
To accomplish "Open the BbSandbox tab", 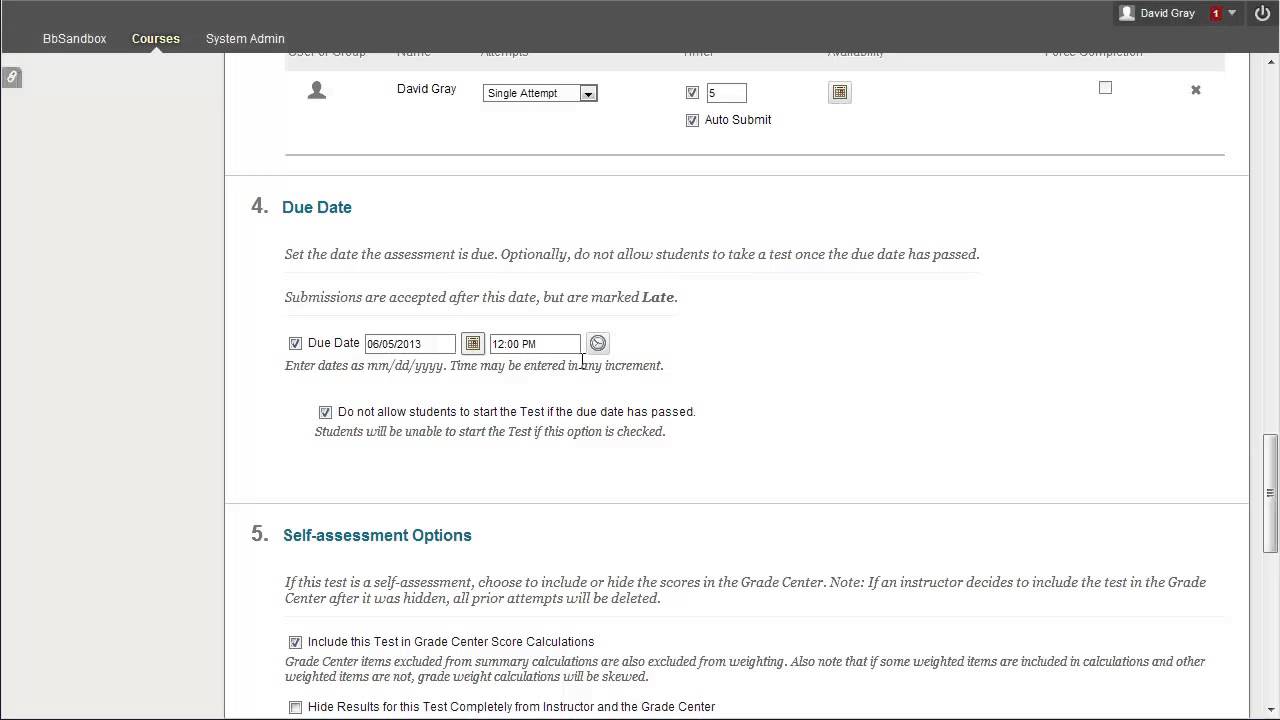I will [x=74, y=39].
